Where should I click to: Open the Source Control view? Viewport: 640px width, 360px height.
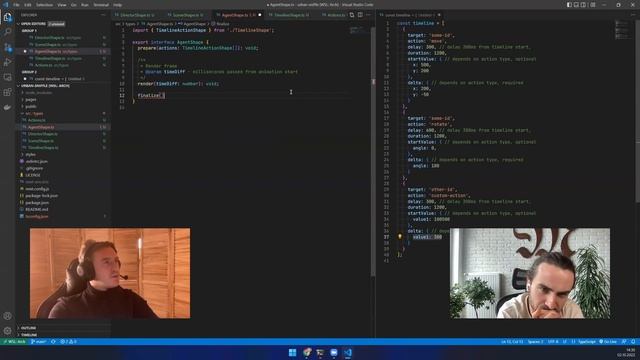[x=7, y=47]
